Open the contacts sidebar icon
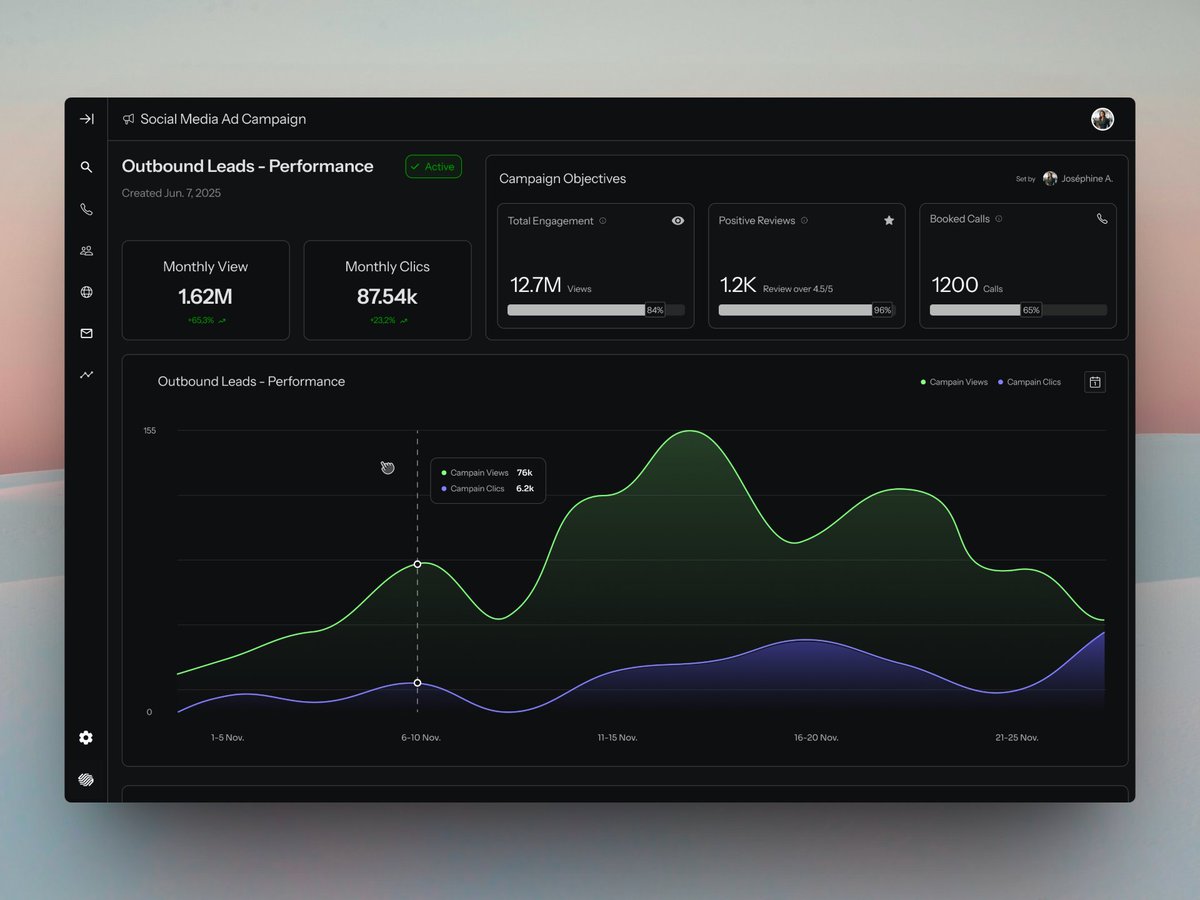Viewport: 1200px width, 900px height. coord(86,250)
